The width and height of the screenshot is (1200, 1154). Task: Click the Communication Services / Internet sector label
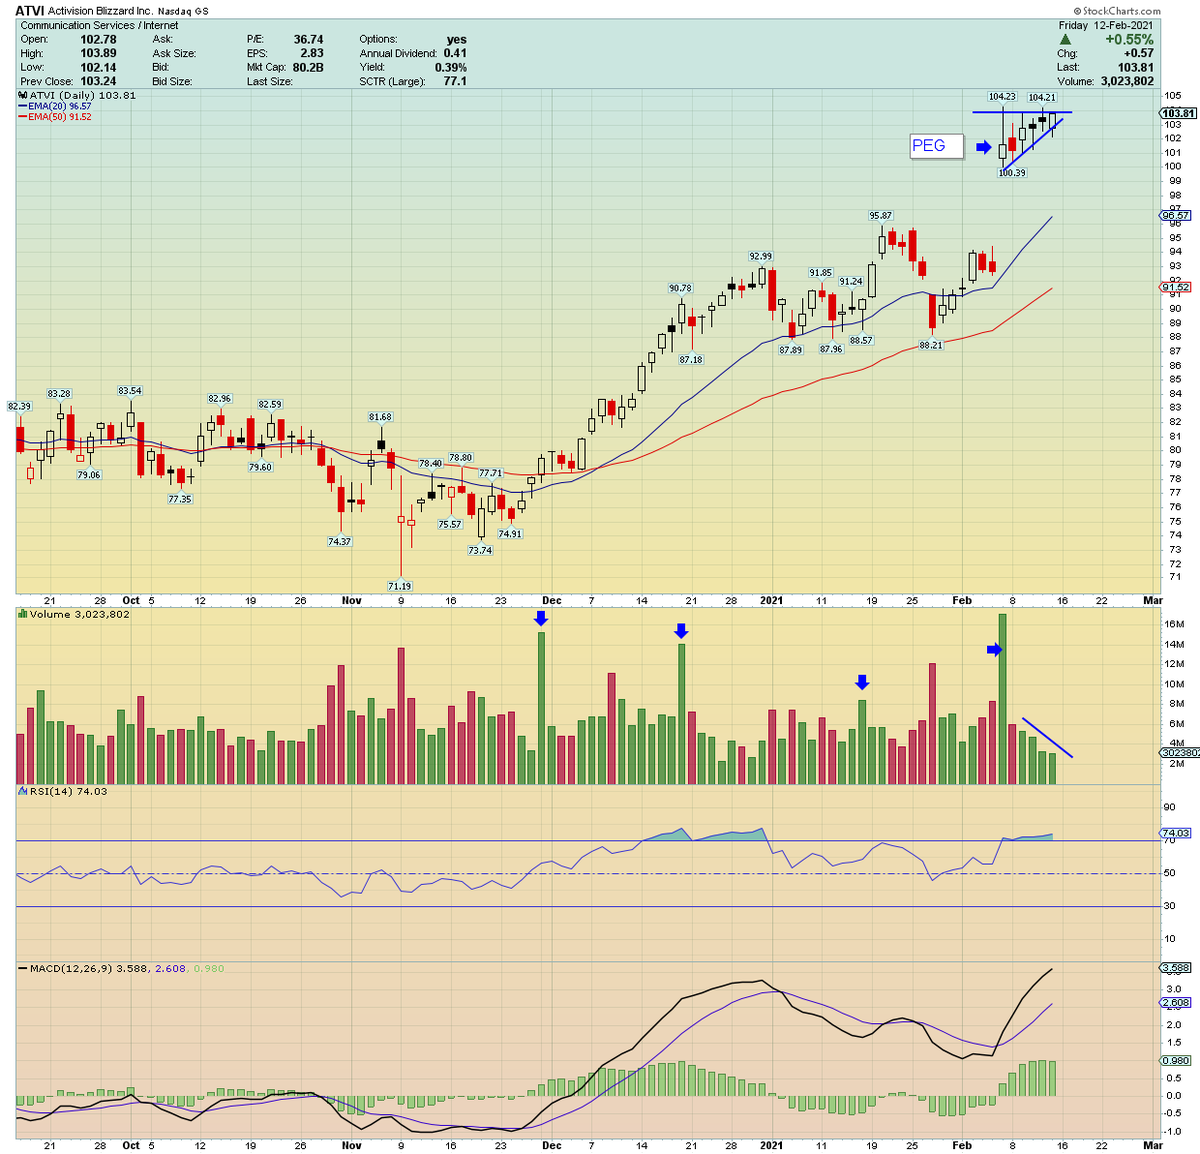100,25
